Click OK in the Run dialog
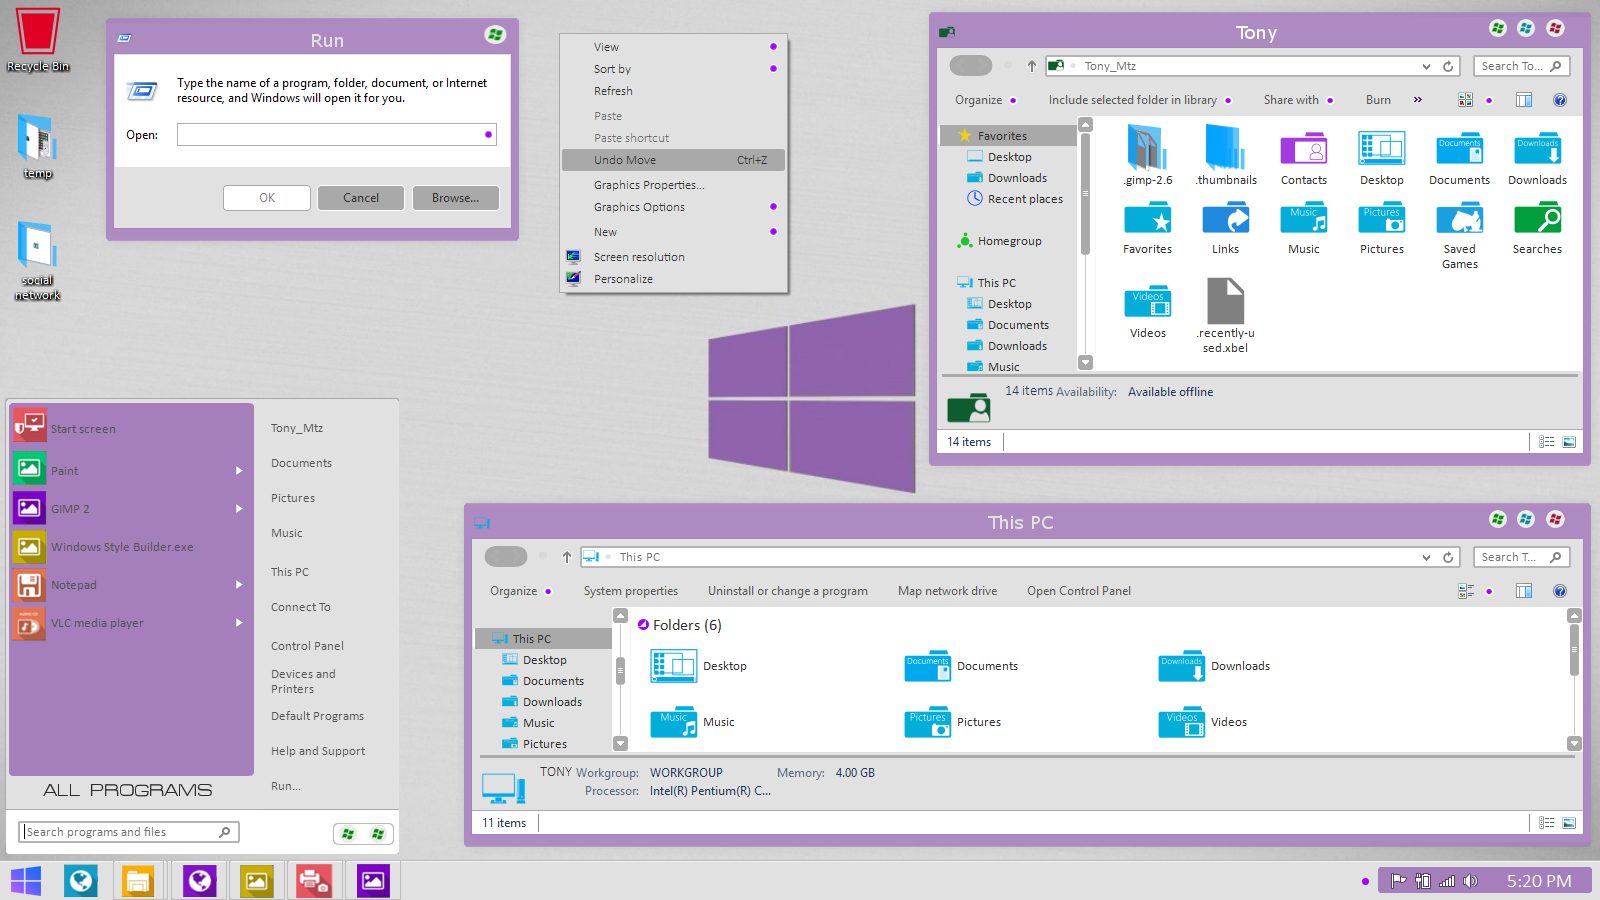The image size is (1600, 900). click(x=267, y=198)
